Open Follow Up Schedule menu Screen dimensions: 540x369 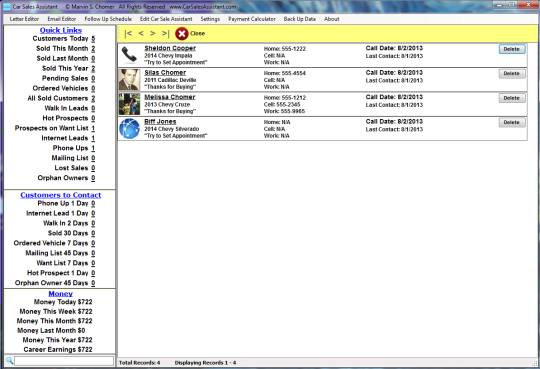tap(108, 19)
